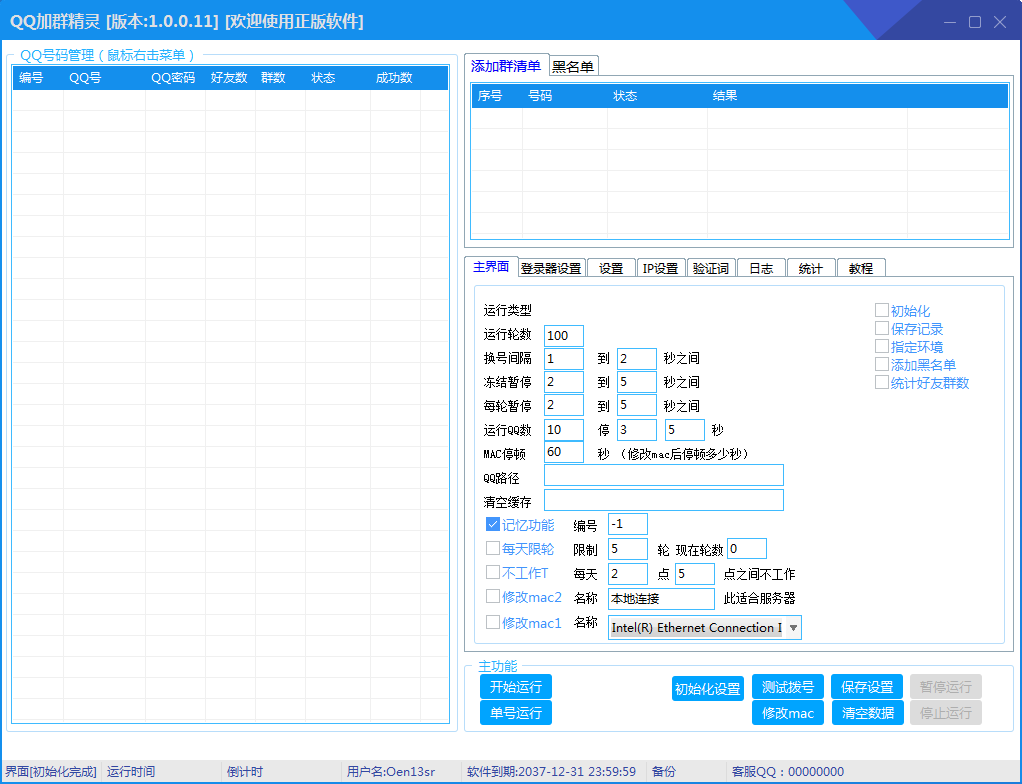Focus the 本地连接 name field
The width and height of the screenshot is (1022, 784).
(662, 598)
